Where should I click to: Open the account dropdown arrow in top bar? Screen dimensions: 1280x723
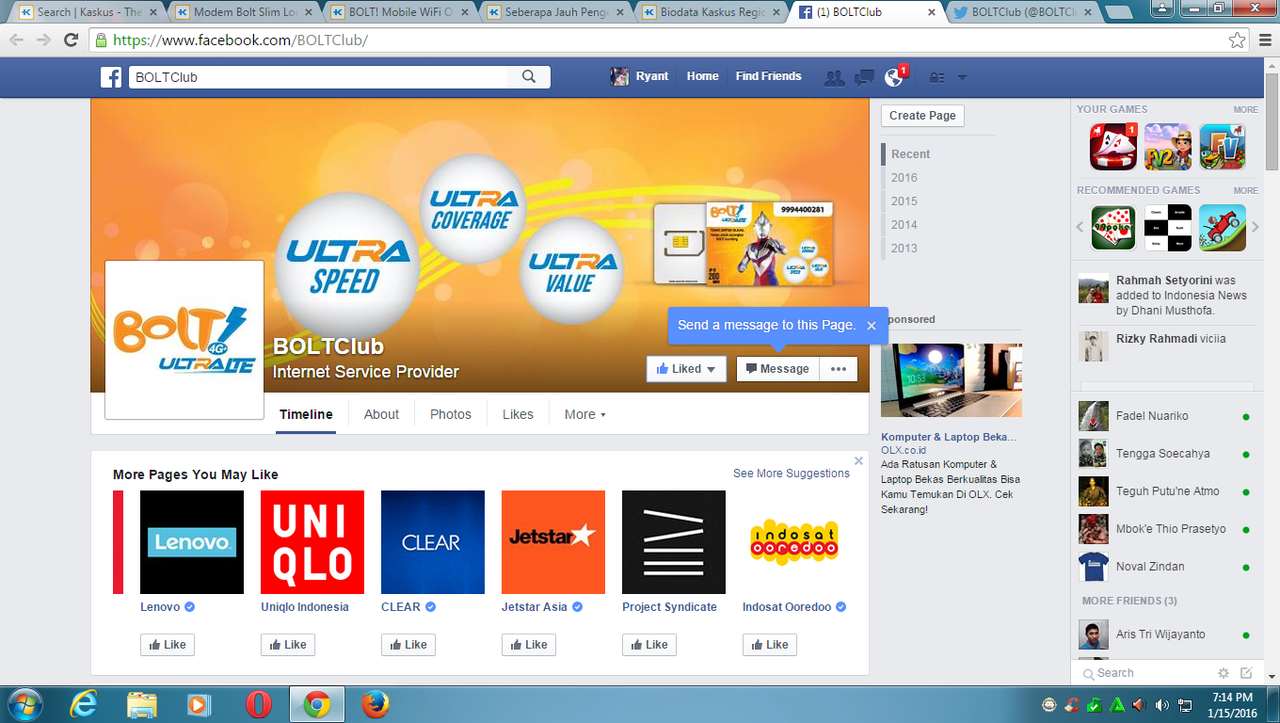point(962,77)
